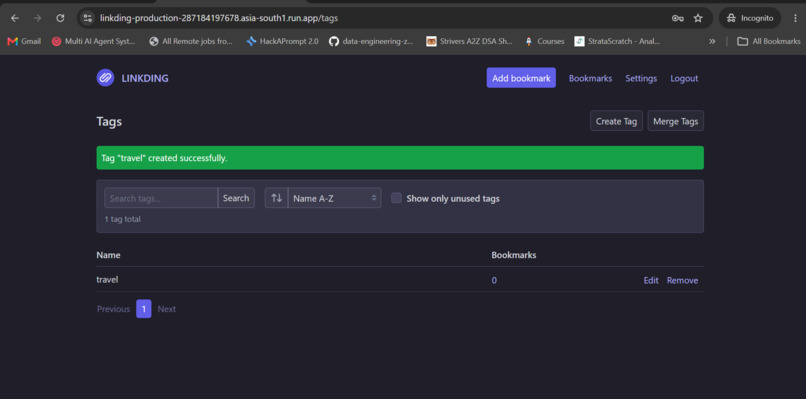This screenshot has height=399, width=806.
Task: Go back with the browser back arrow
Action: [15, 18]
